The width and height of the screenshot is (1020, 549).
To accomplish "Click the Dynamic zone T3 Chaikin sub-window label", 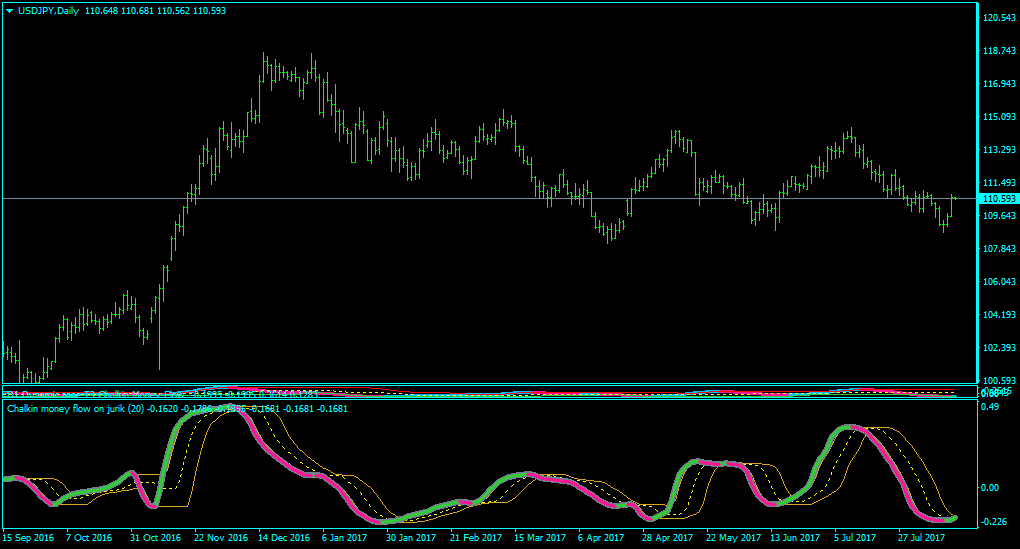I will coord(94,394).
